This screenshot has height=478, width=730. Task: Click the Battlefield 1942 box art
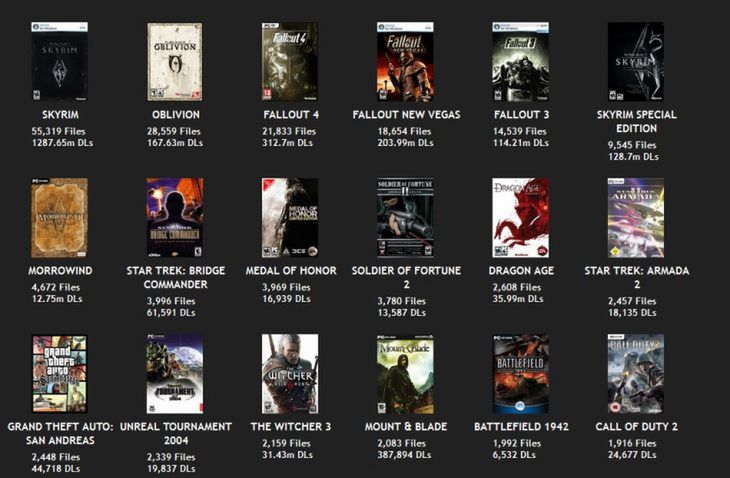(x=520, y=374)
